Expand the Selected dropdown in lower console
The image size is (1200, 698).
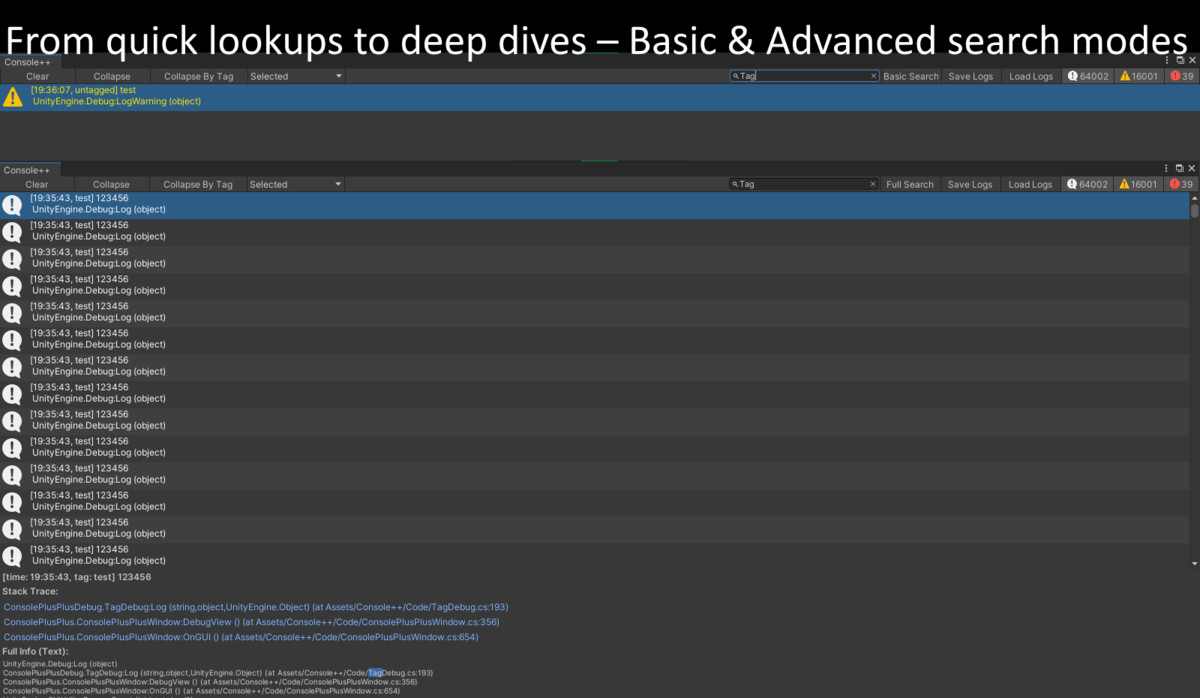coord(295,184)
